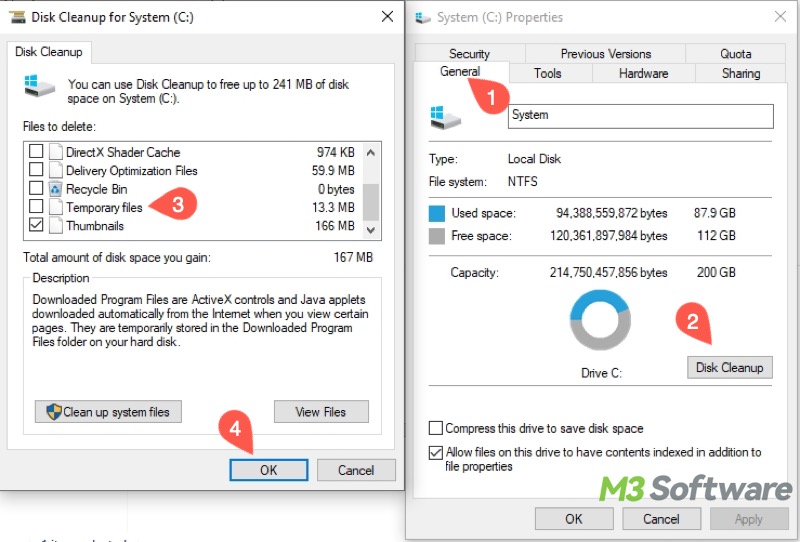Click the Recycle Bin icon in the file list
The width and height of the screenshot is (800, 542).
pos(55,189)
